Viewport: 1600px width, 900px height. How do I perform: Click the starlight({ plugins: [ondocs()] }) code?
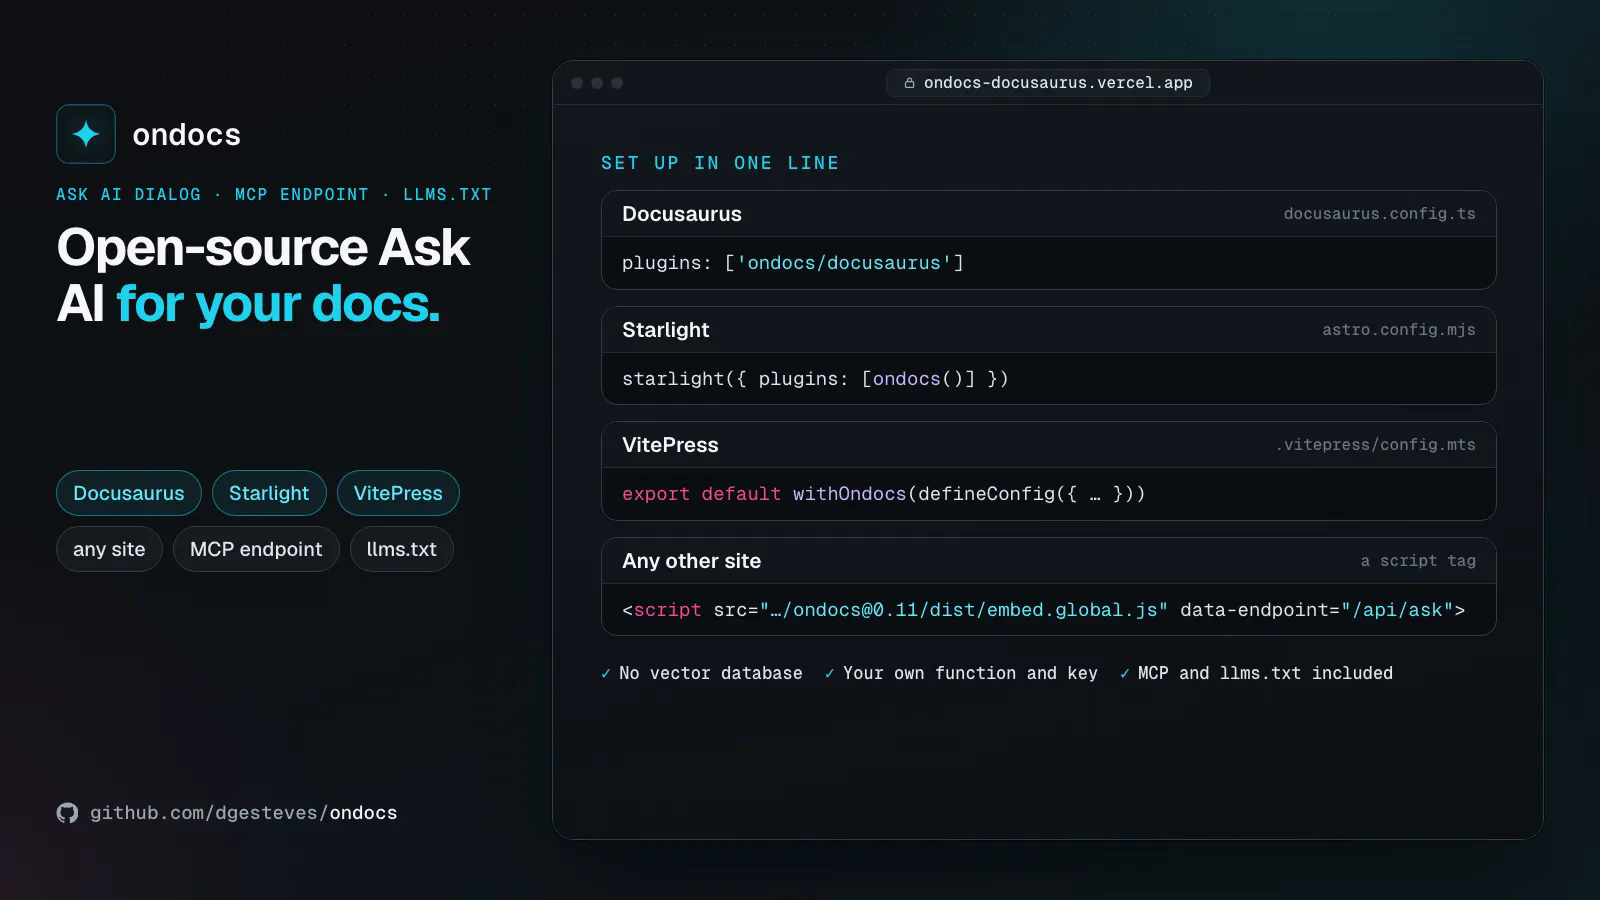coord(815,379)
